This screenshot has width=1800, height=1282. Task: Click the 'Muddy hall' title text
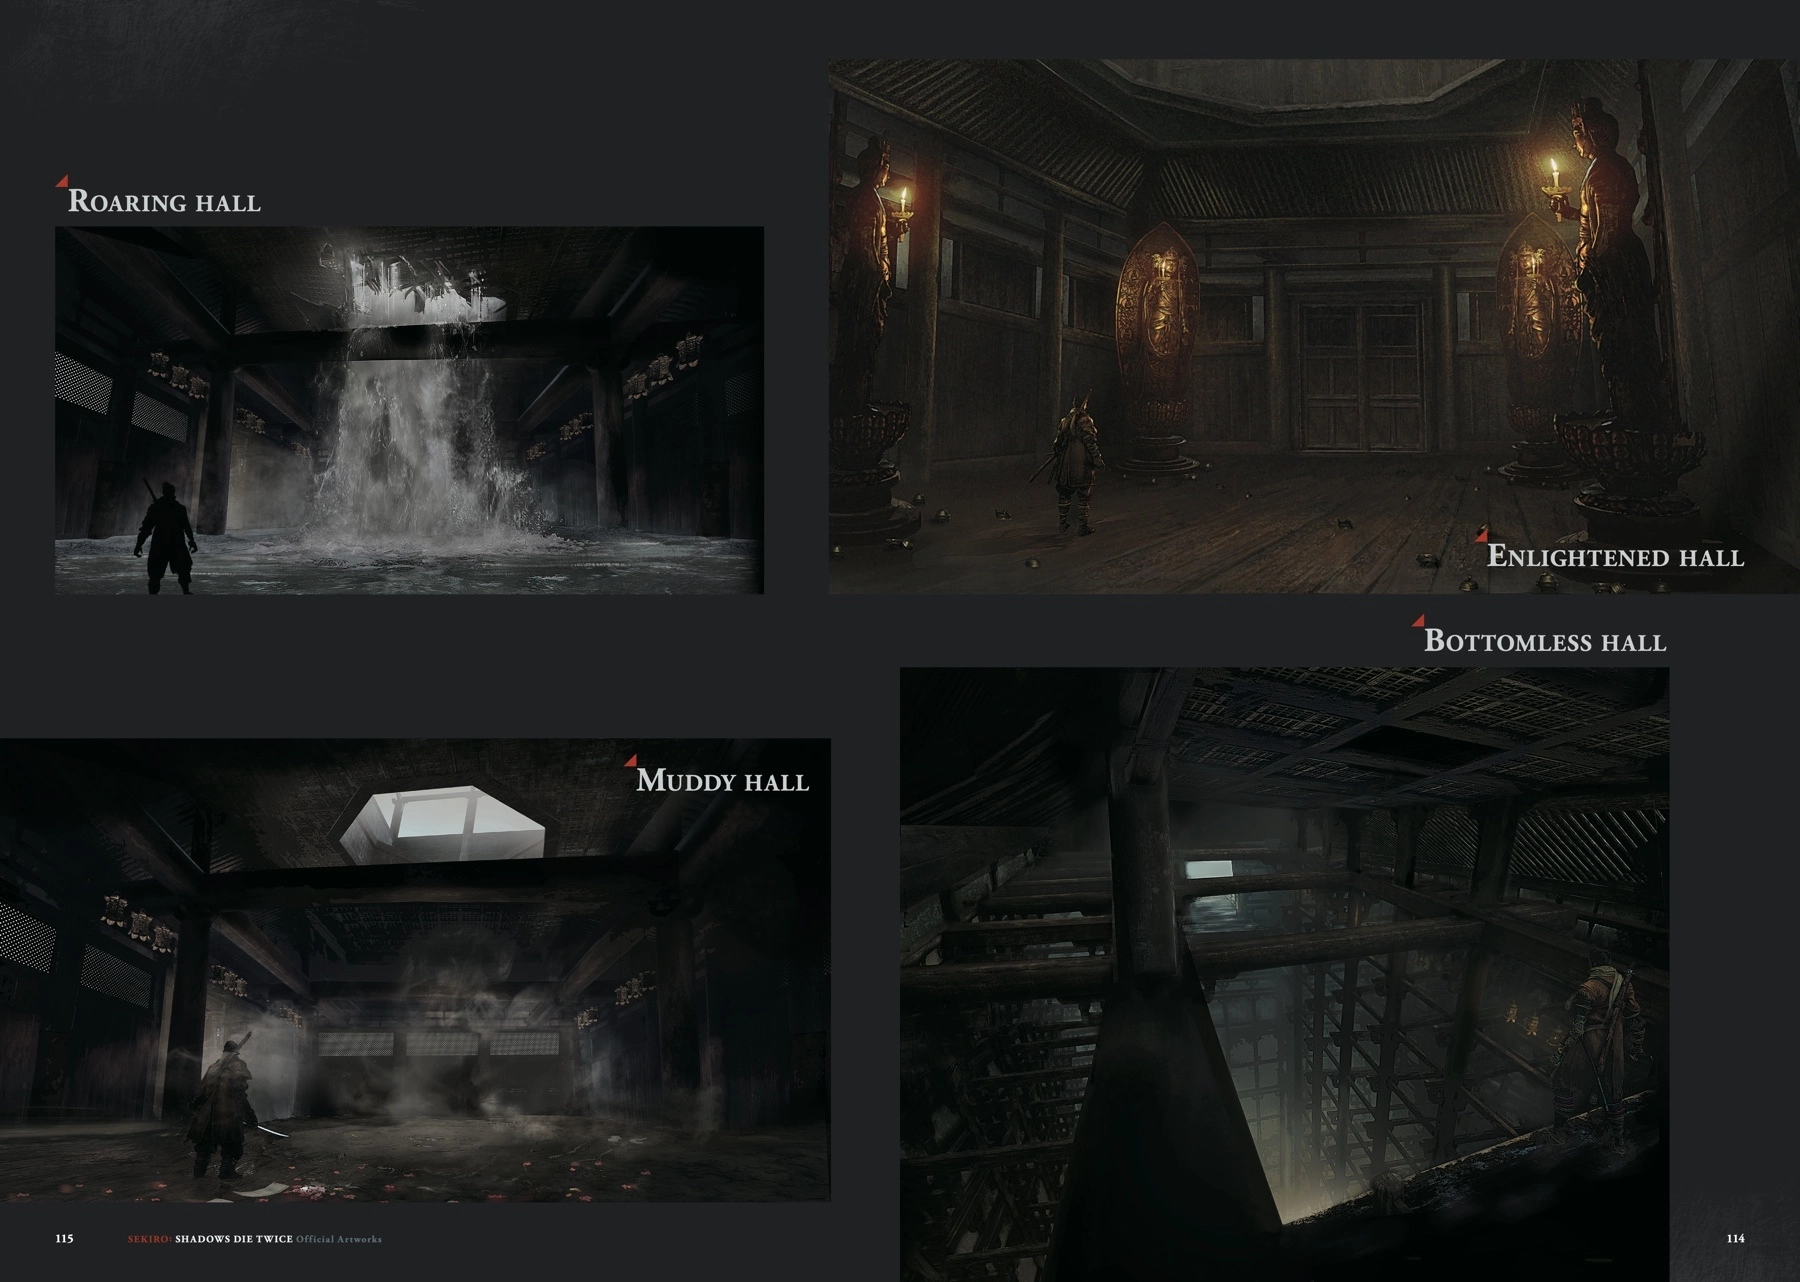pyautogui.click(x=722, y=780)
